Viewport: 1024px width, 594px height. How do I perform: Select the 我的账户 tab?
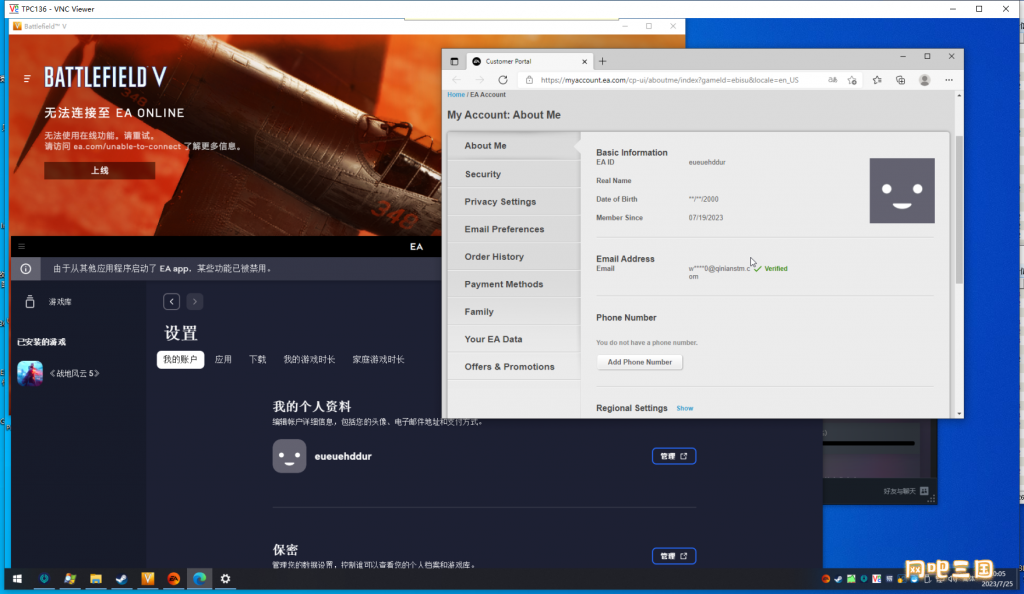click(180, 360)
